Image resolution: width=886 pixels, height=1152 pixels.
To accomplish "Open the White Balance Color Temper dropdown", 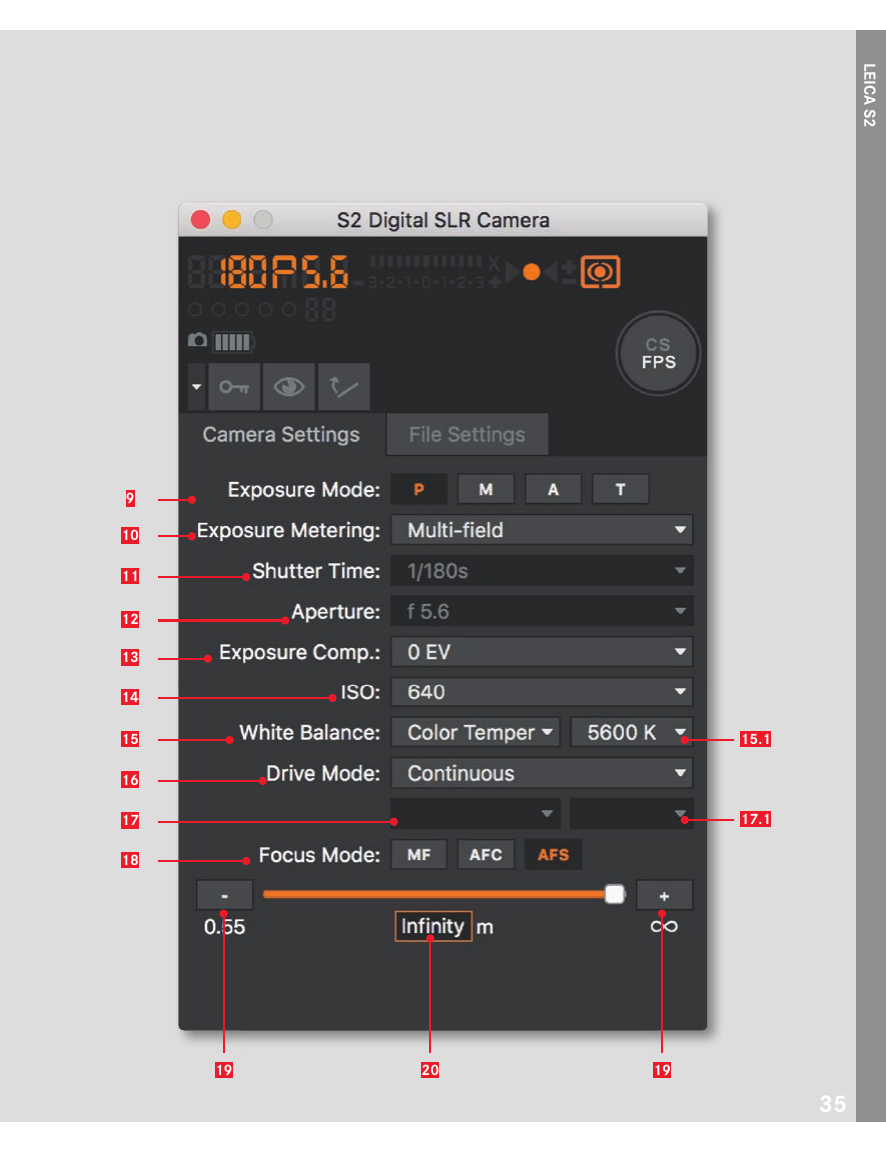I will [475, 732].
